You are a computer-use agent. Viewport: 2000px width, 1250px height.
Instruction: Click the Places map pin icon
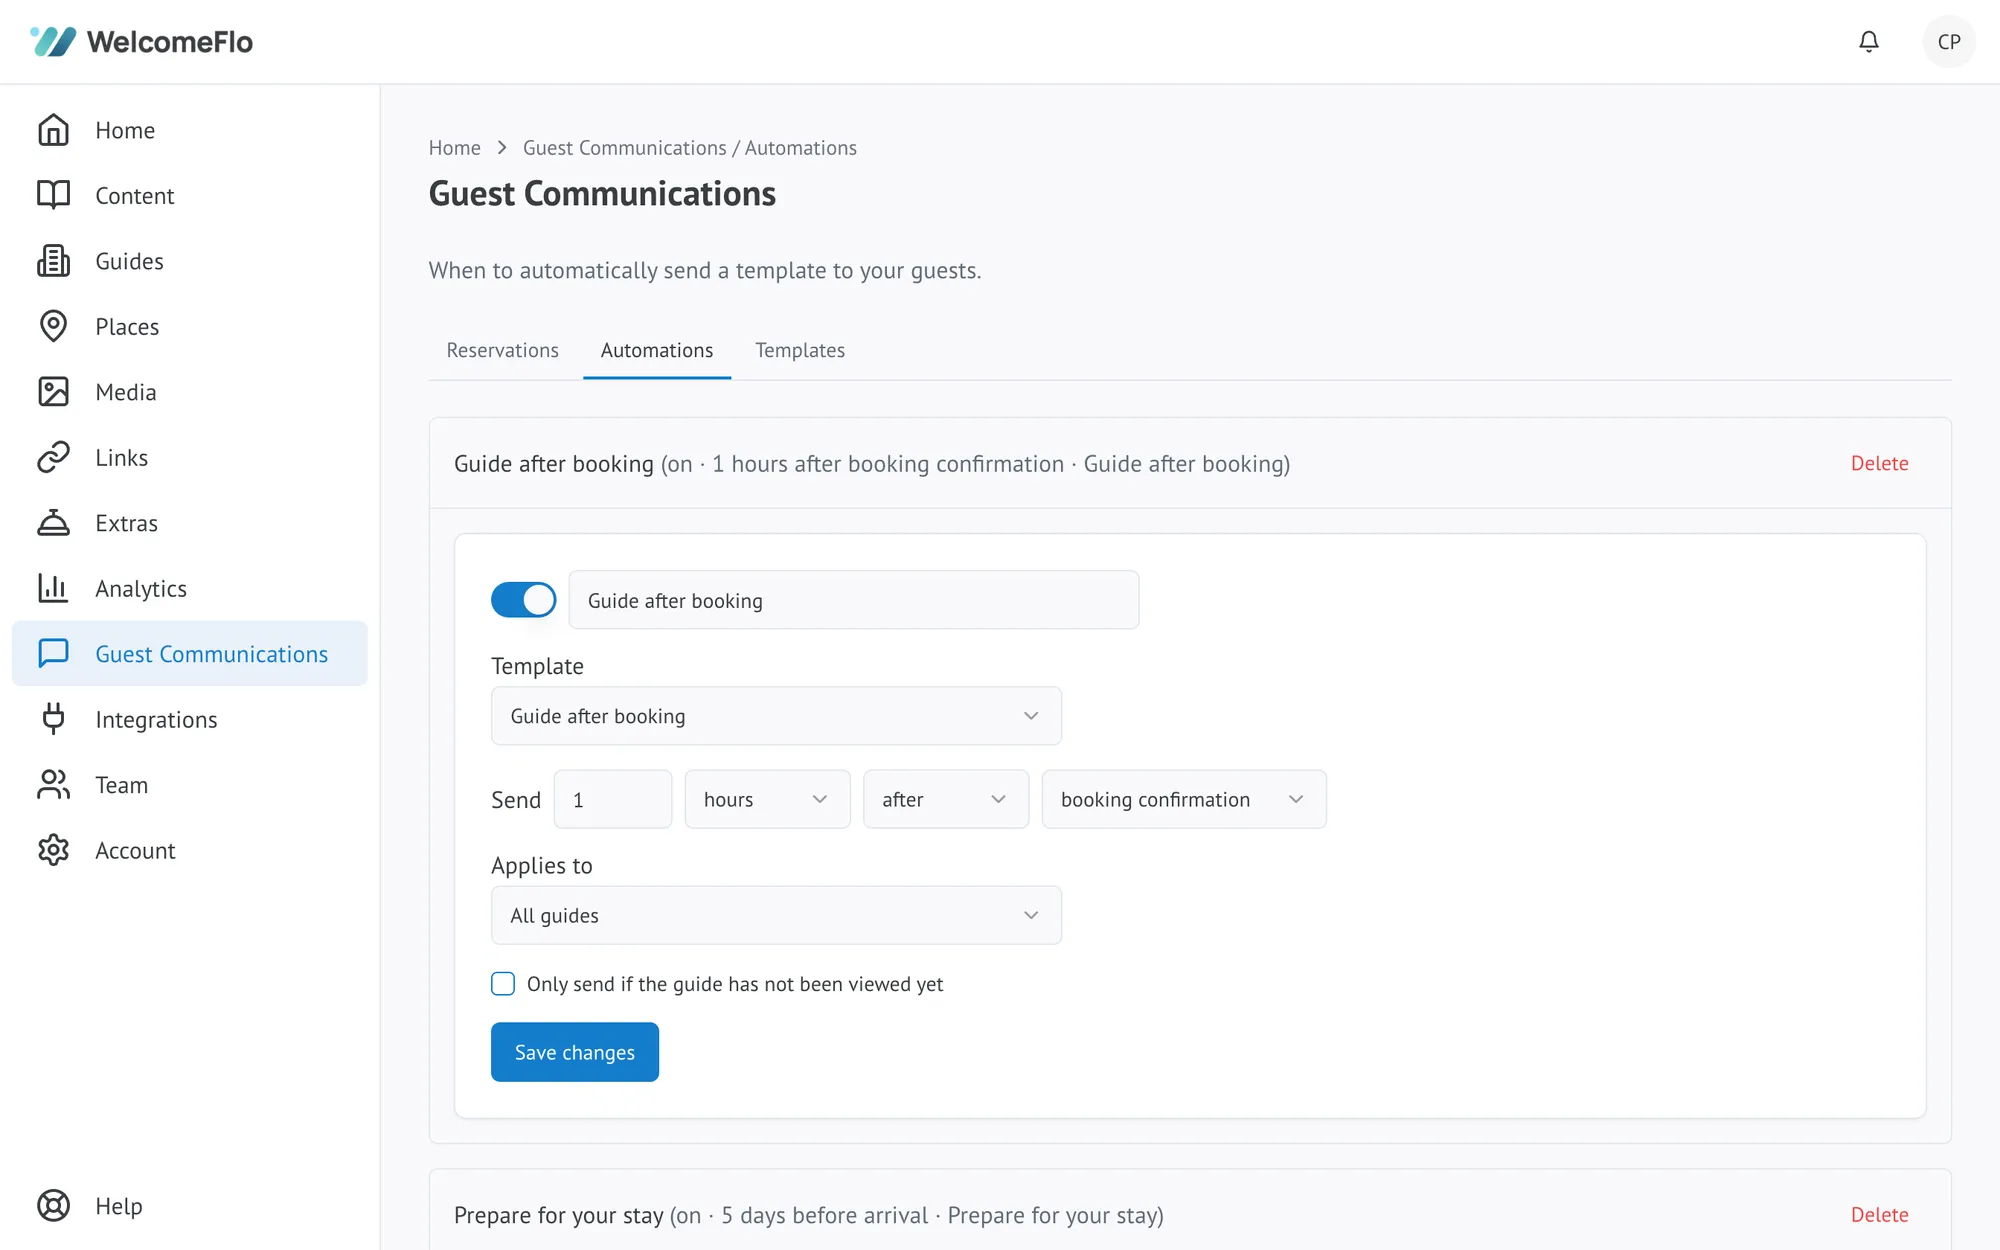[53, 326]
